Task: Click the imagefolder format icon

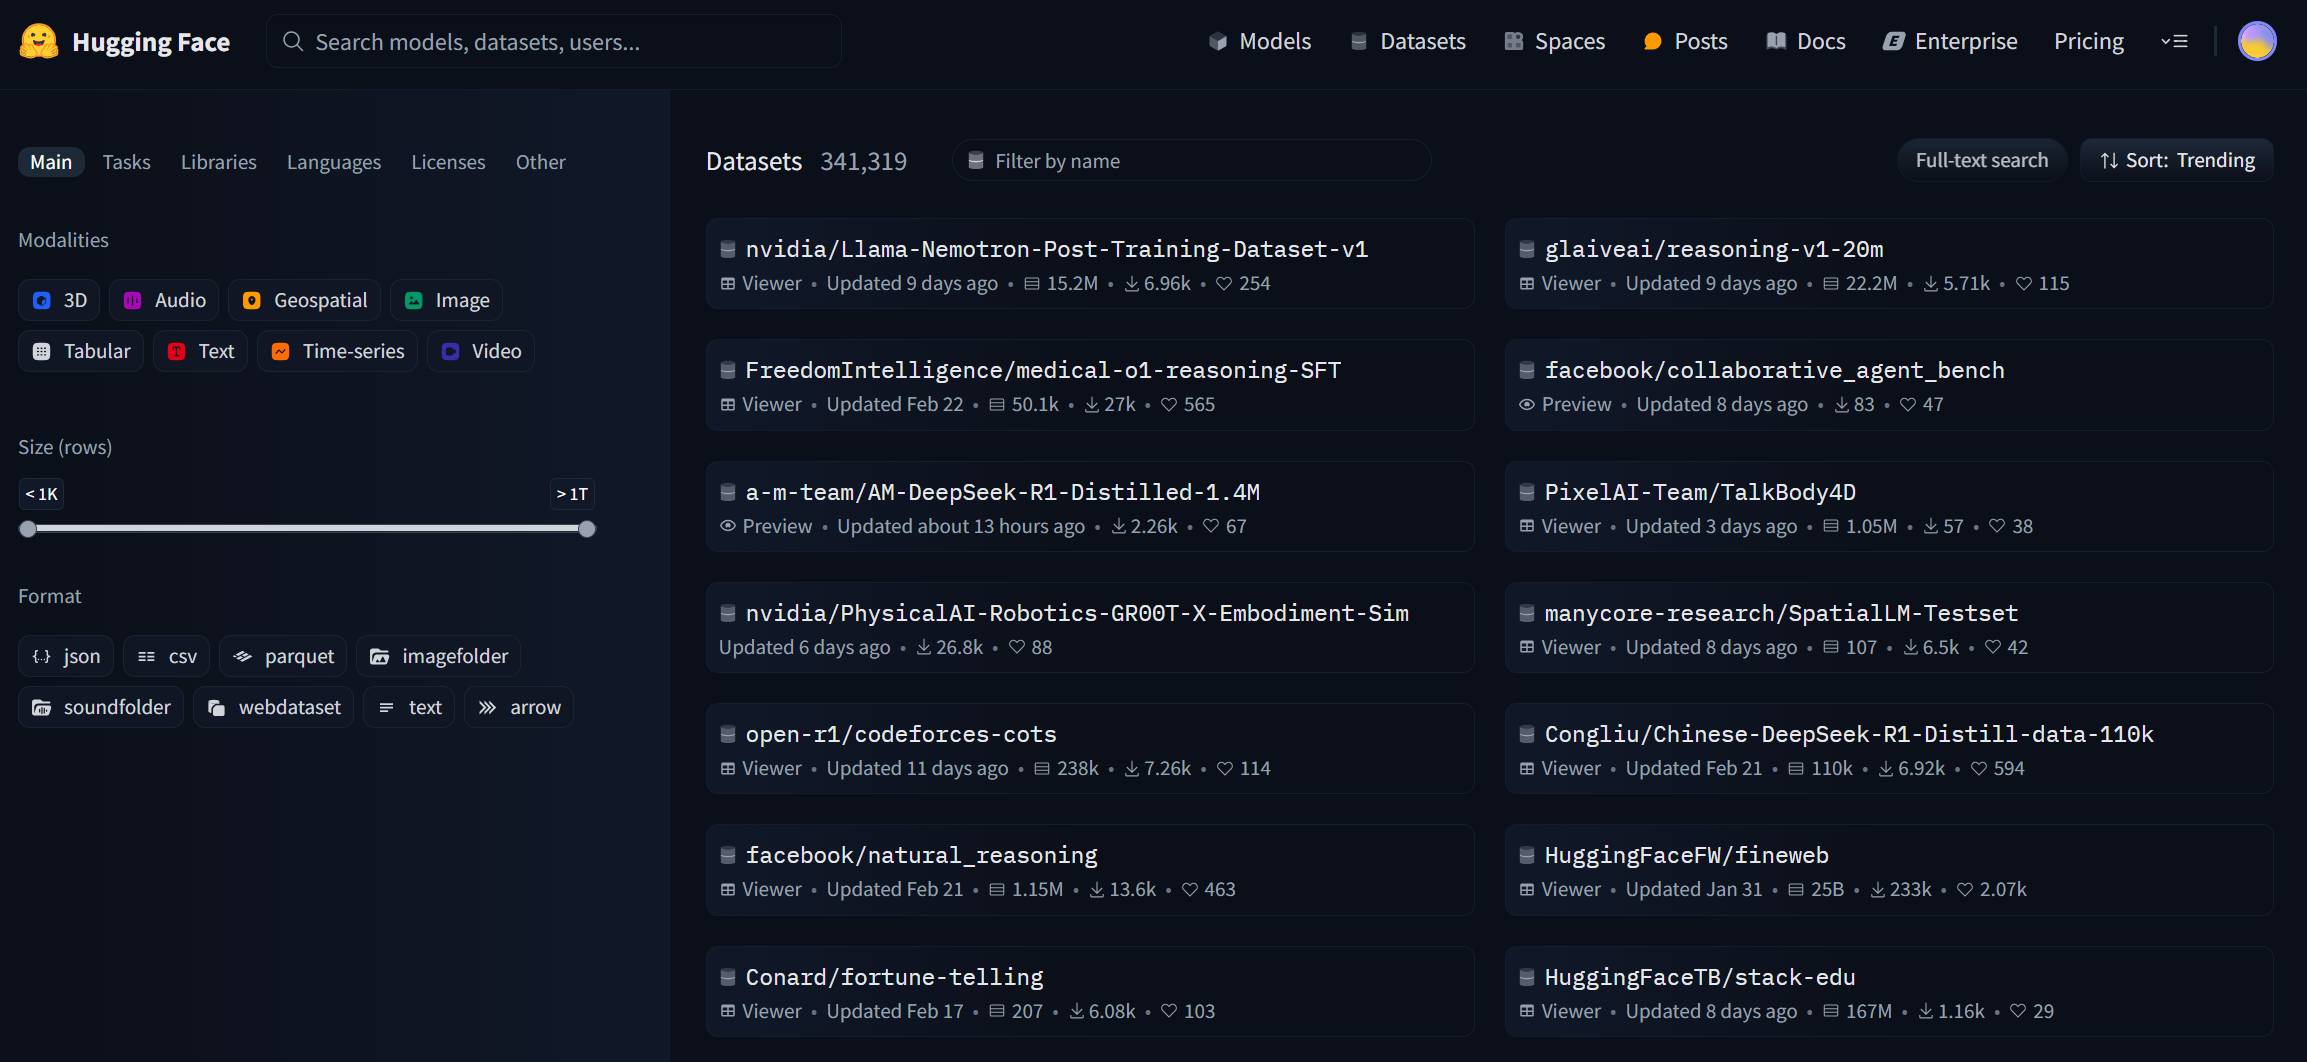Action: pyautogui.click(x=380, y=656)
